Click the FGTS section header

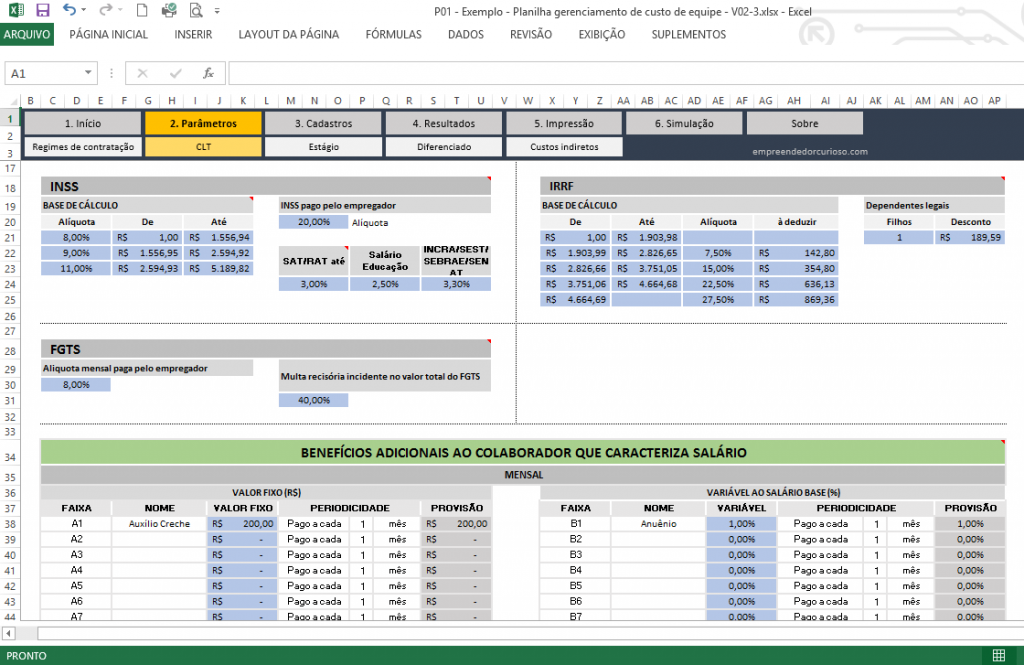click(x=266, y=349)
